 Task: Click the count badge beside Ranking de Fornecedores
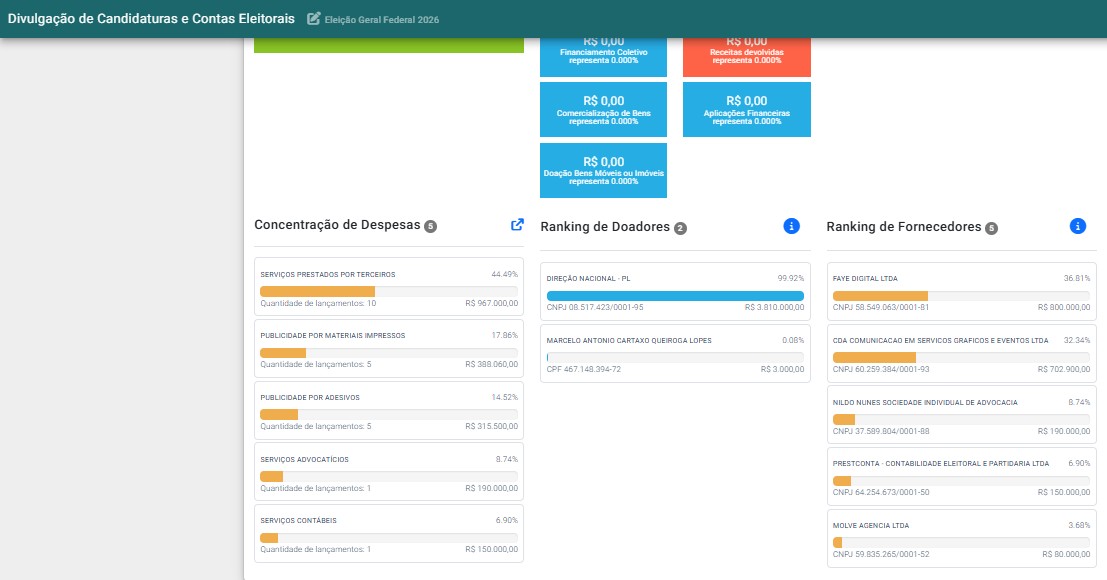(991, 228)
